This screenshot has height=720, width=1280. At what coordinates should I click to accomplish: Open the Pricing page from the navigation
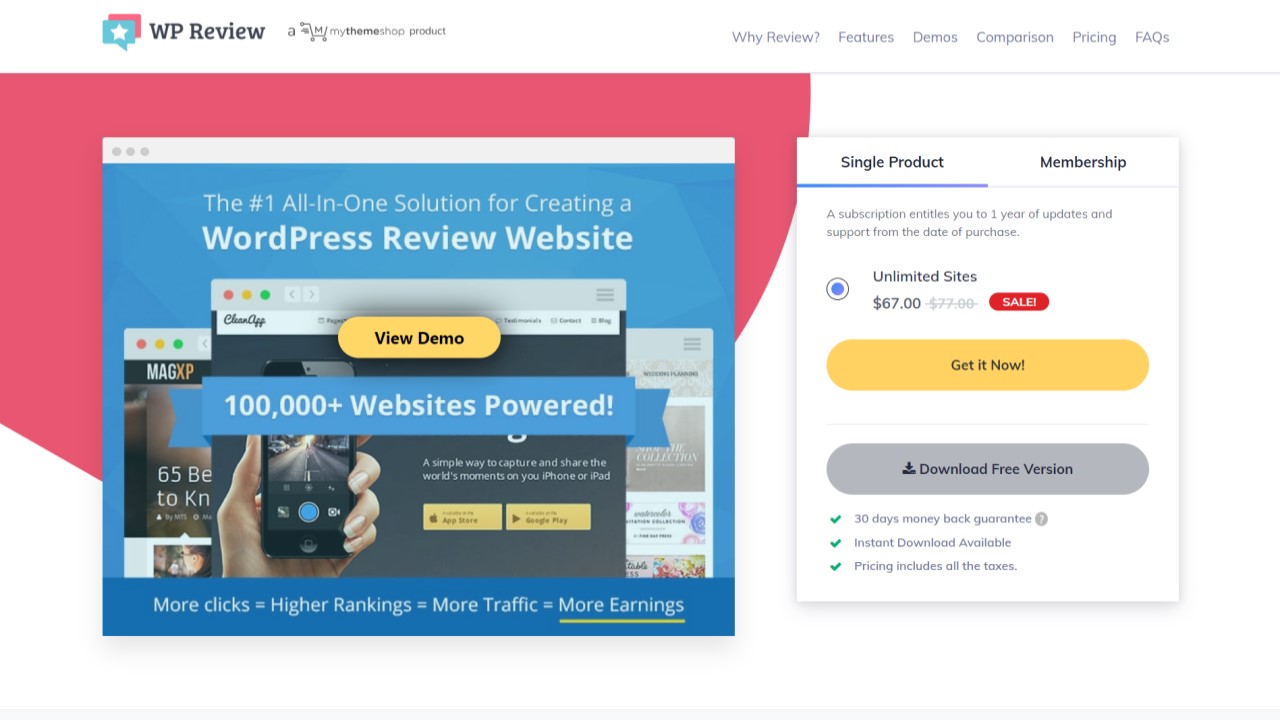click(x=1094, y=37)
